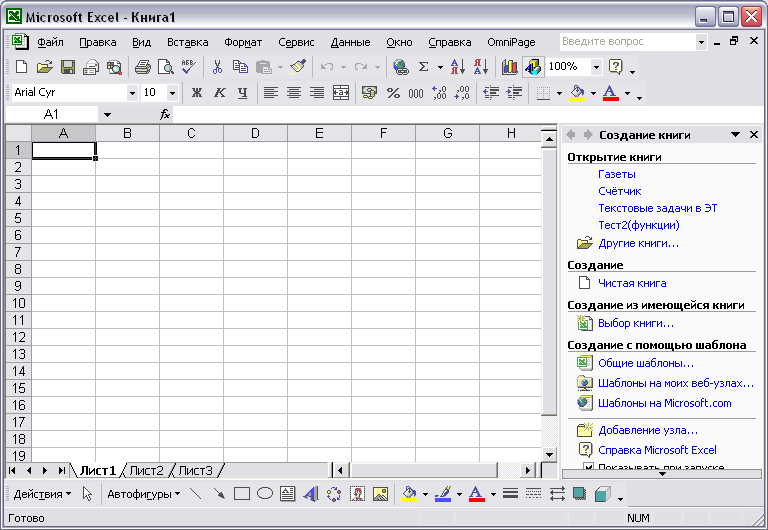Open the Вставка menu
This screenshot has height=530, width=768.
pyautogui.click(x=188, y=42)
